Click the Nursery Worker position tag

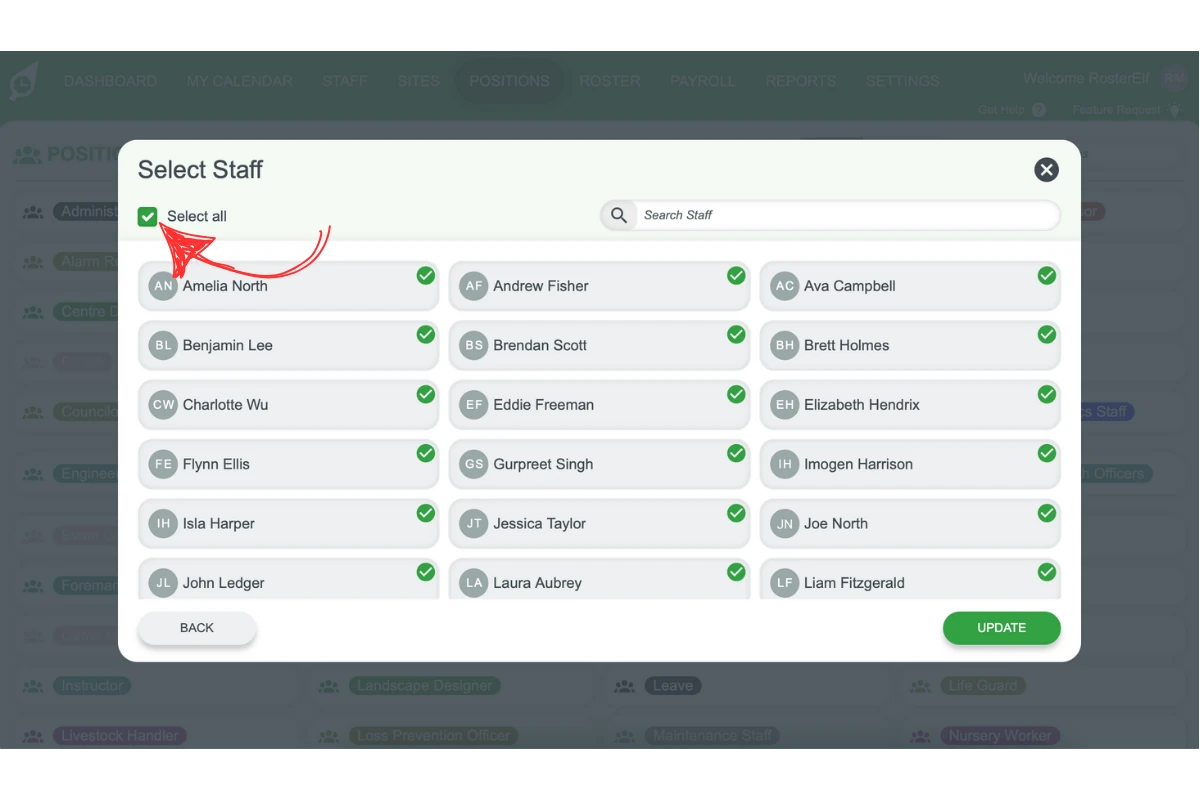coord(1000,736)
